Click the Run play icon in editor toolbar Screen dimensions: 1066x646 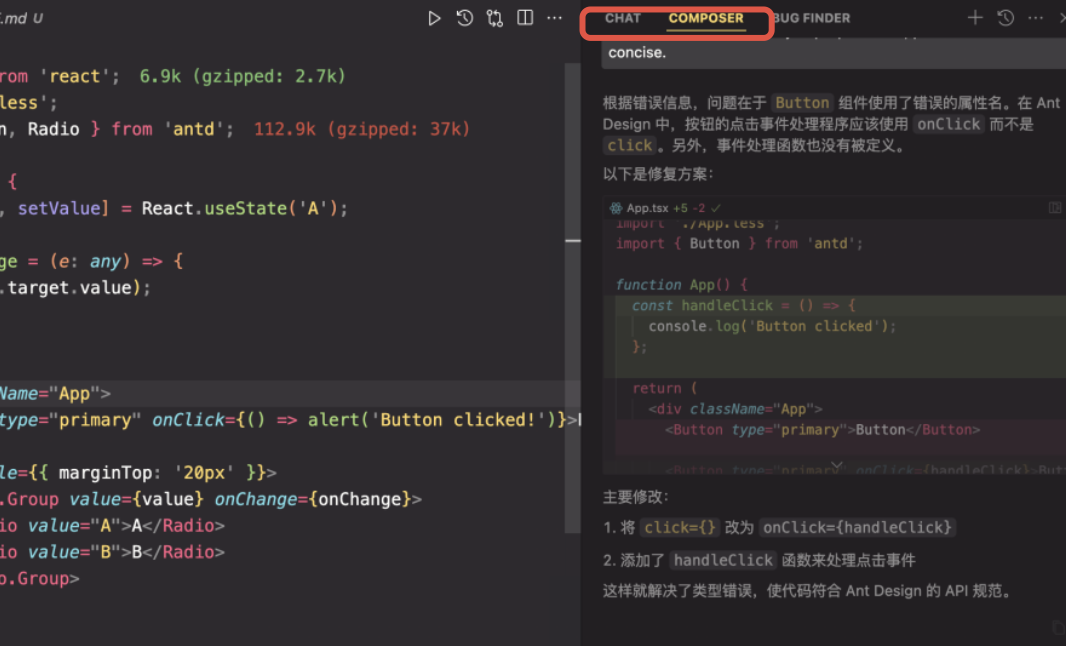pyautogui.click(x=434, y=18)
